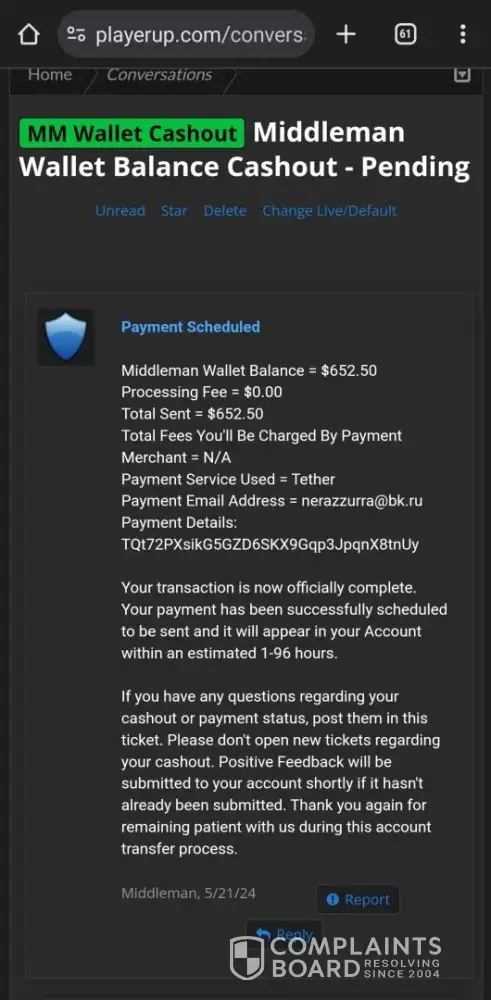This screenshot has height=1000, width=491.
Task: Click Change Live/Default link
Action: pyautogui.click(x=330, y=210)
